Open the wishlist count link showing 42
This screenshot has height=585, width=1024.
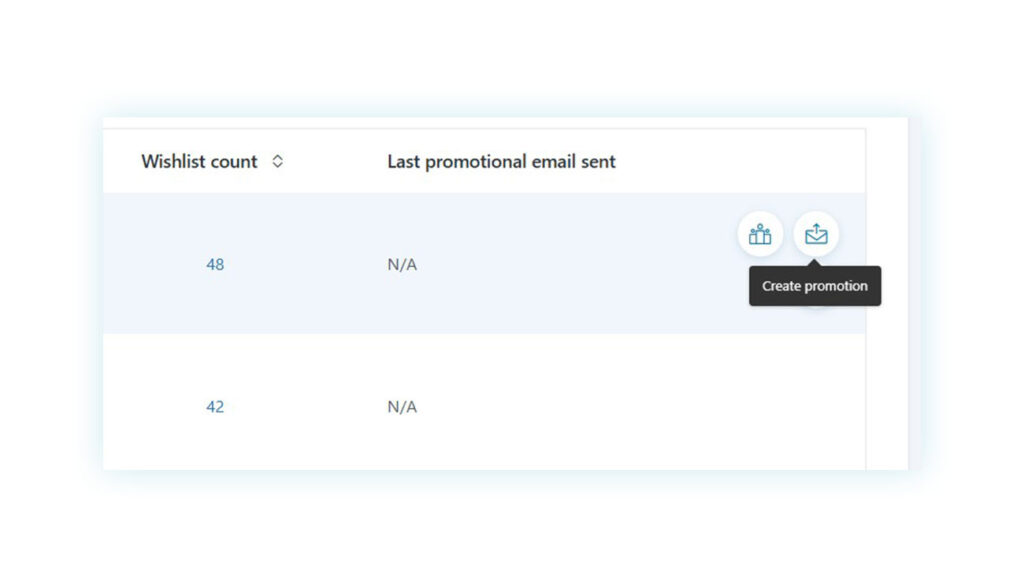coord(215,406)
